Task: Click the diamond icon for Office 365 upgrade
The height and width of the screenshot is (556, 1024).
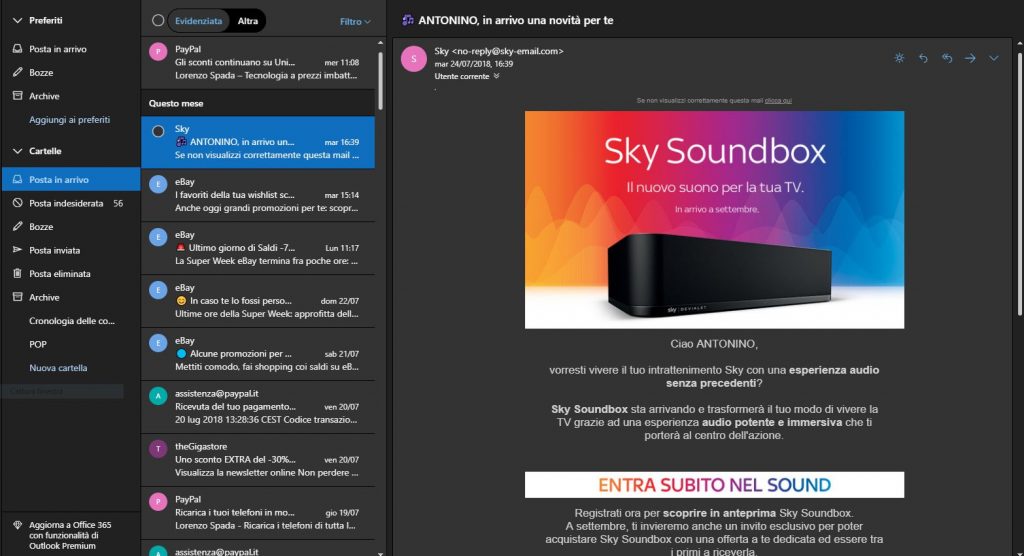Action: [x=16, y=526]
